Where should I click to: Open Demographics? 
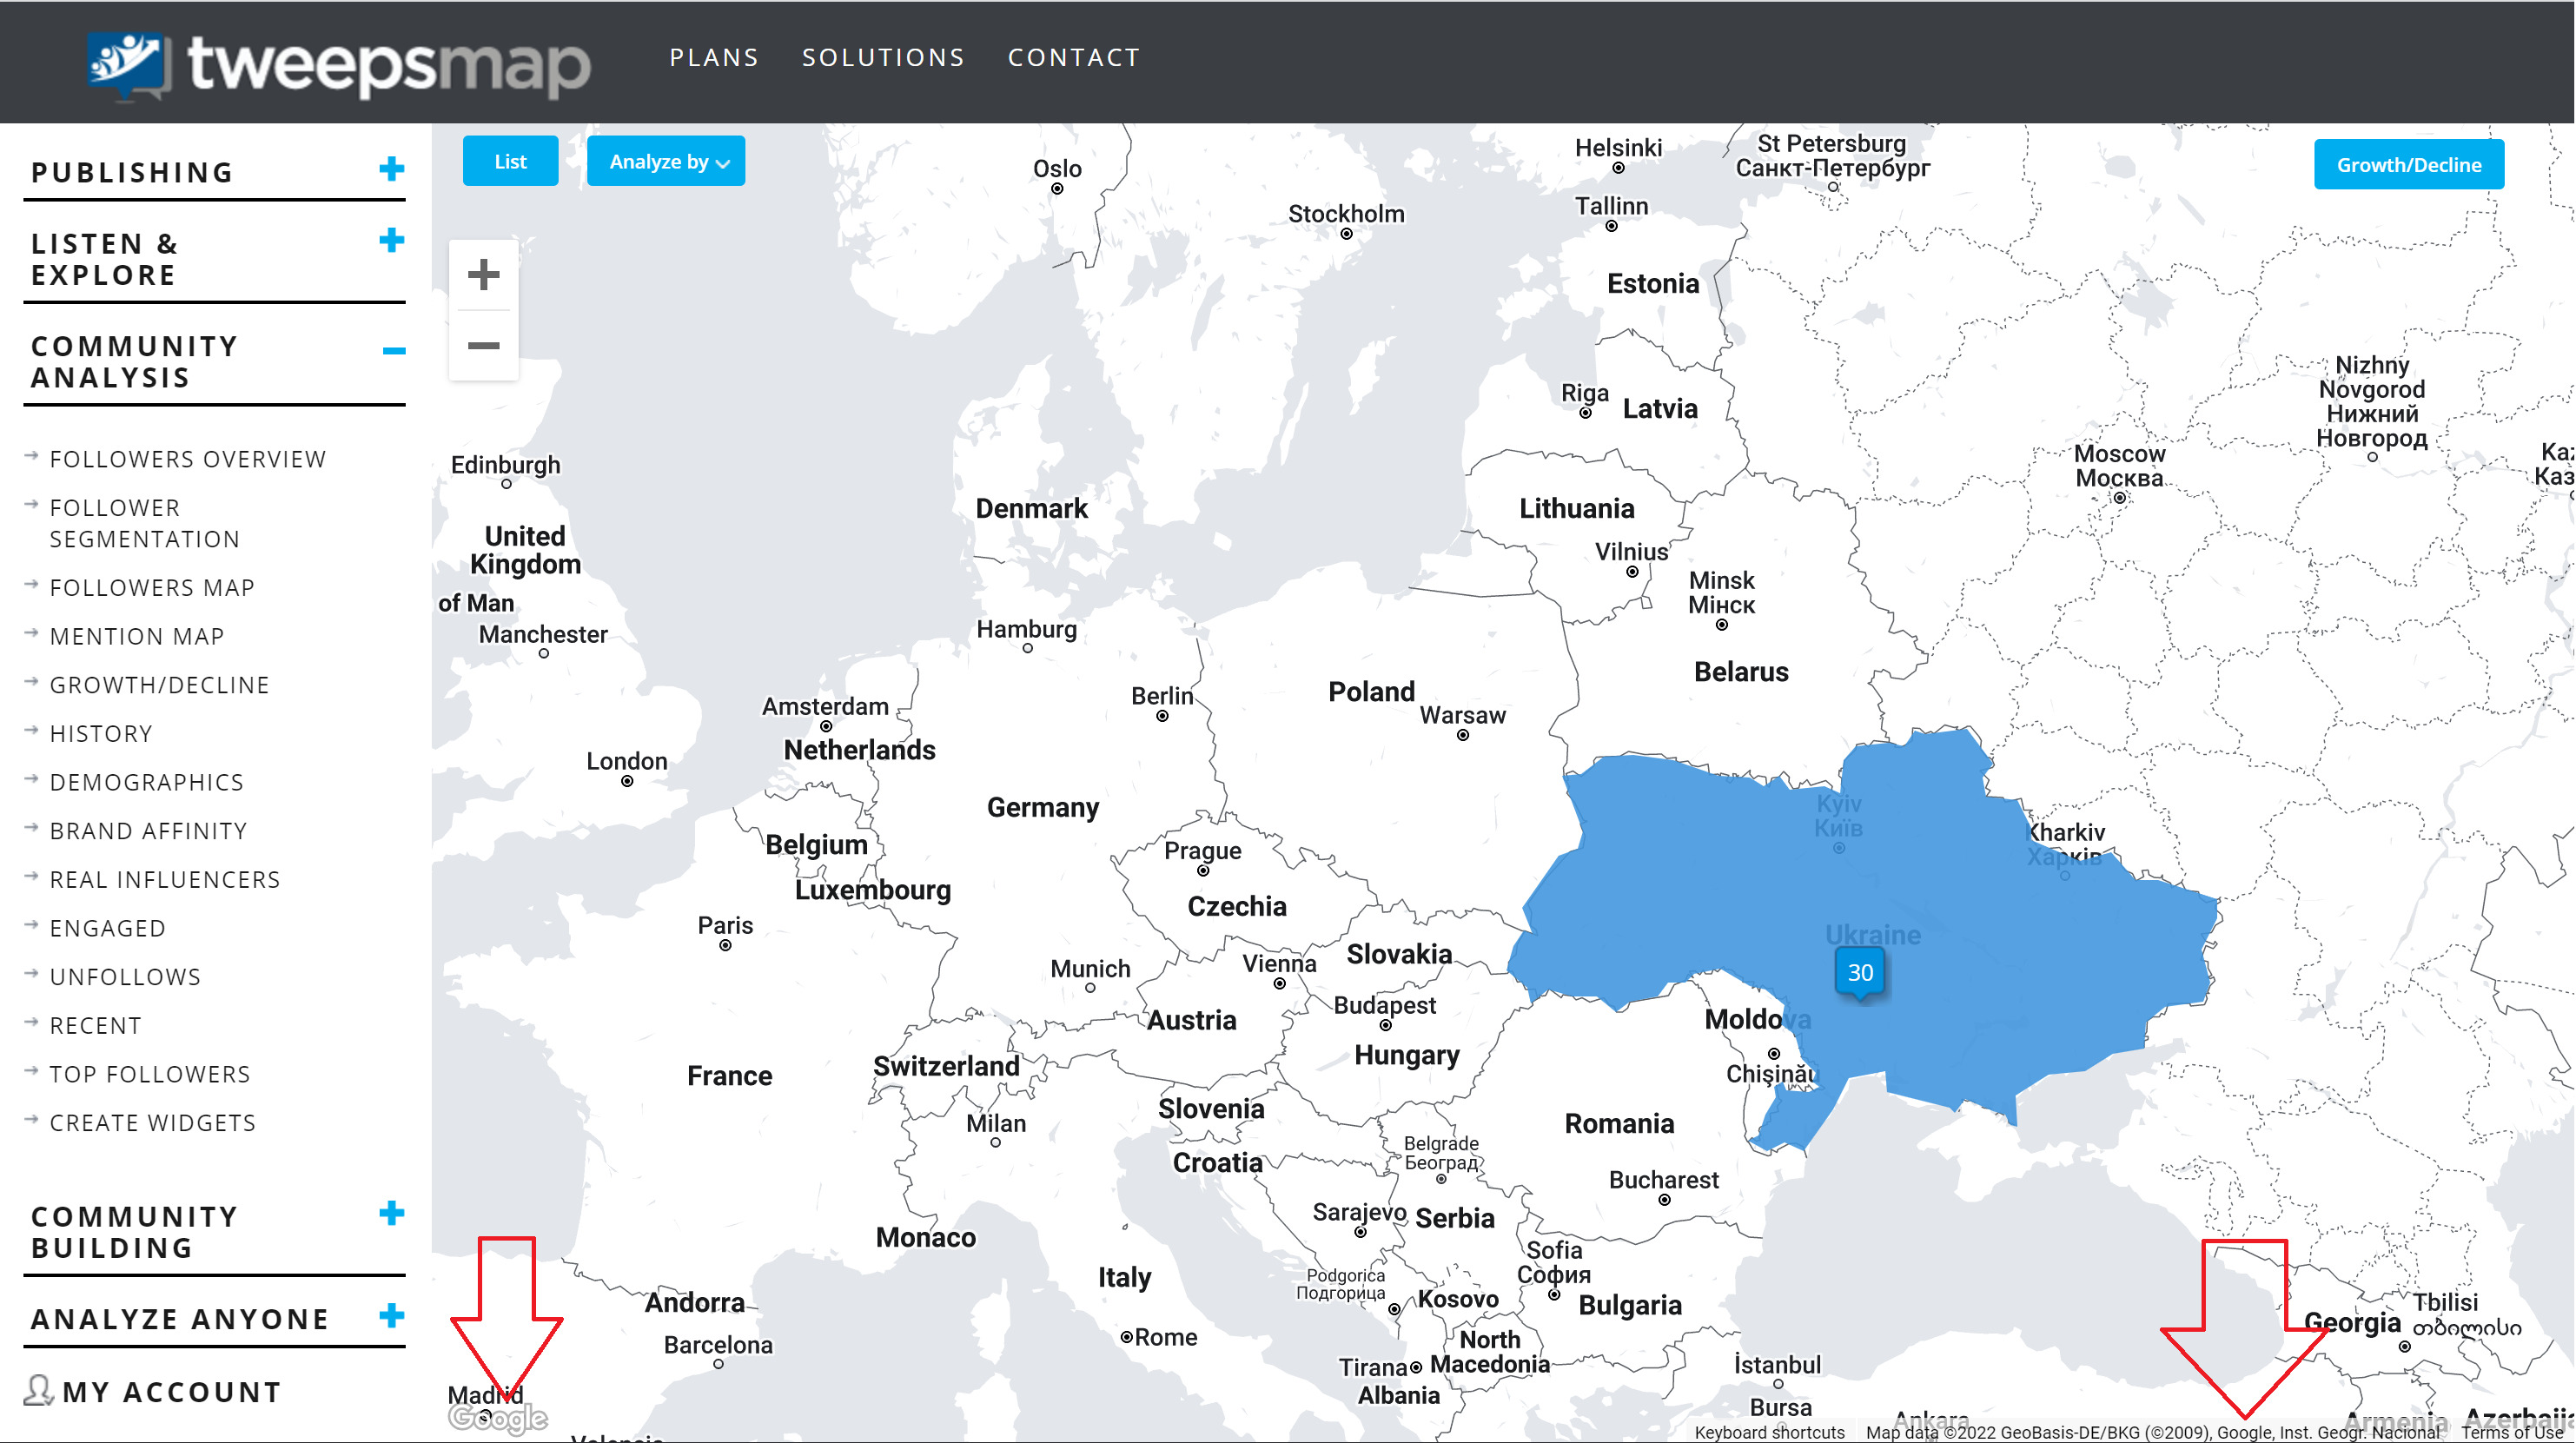pyautogui.click(x=147, y=782)
